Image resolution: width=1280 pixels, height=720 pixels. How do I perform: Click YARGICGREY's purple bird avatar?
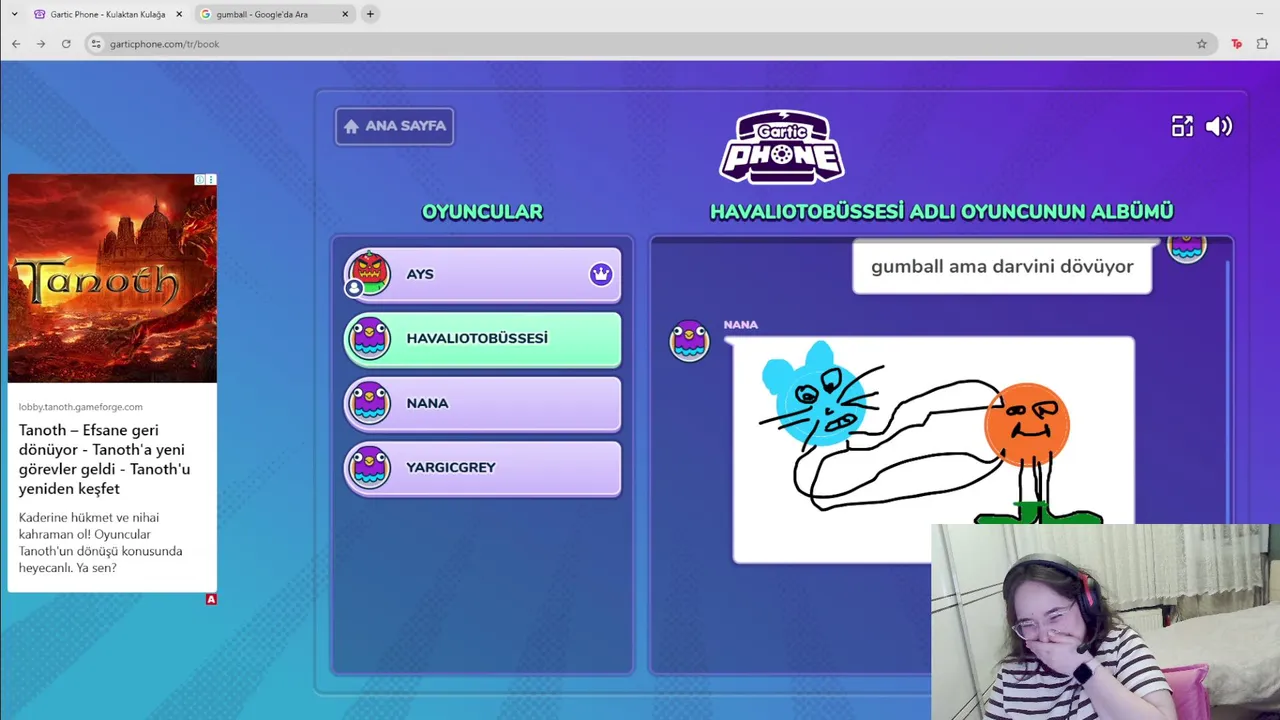pos(369,467)
